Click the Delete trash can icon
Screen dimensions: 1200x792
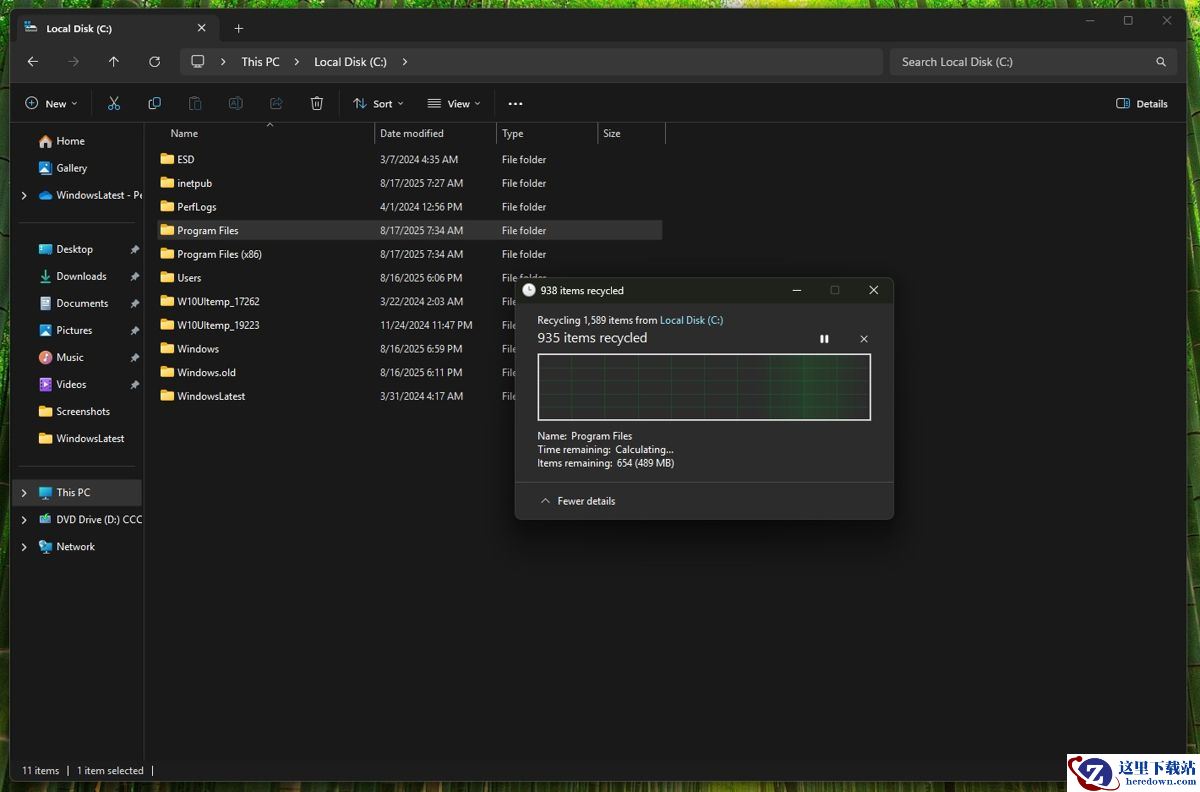coord(317,103)
